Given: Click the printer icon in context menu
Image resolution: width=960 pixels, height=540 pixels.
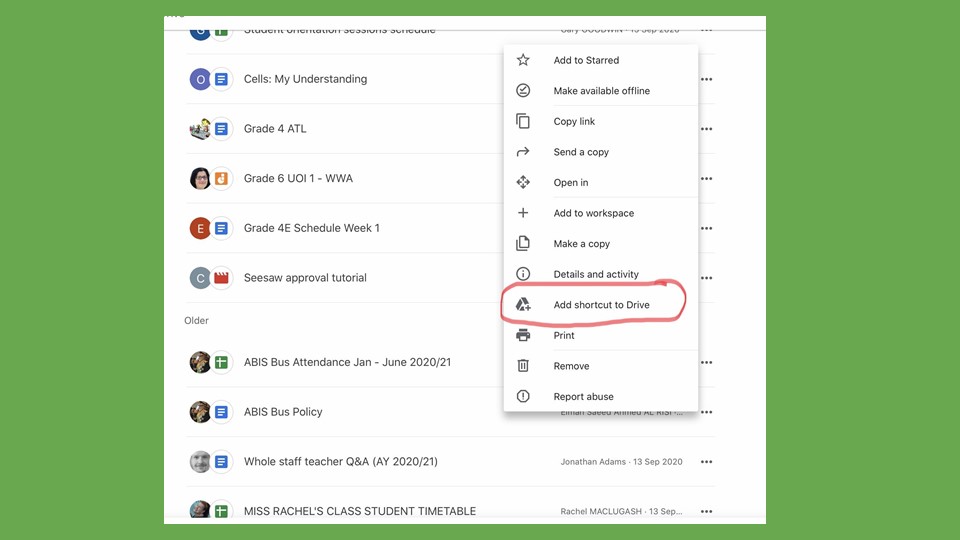Looking at the screenshot, I should (x=522, y=336).
